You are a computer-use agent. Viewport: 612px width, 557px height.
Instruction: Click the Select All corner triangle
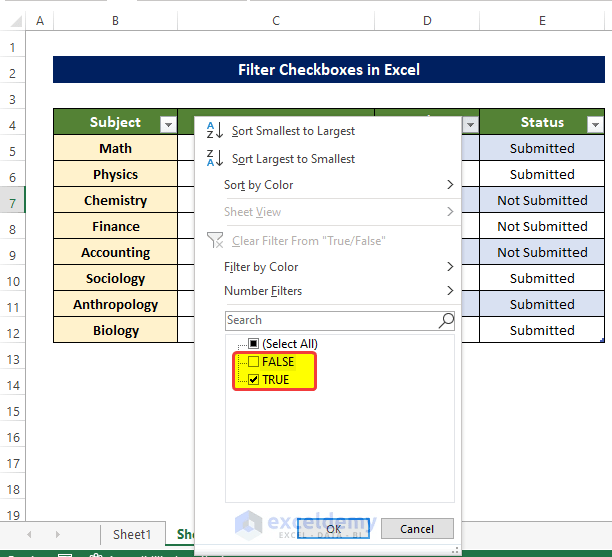click(16, 21)
